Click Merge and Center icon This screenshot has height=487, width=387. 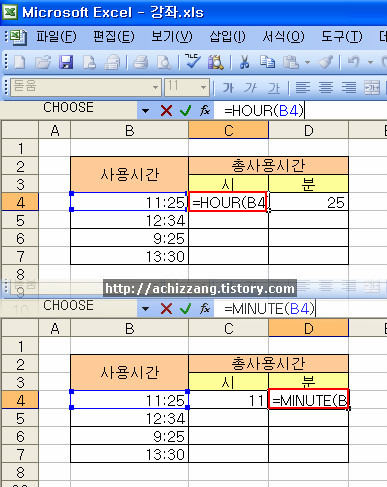[372, 88]
